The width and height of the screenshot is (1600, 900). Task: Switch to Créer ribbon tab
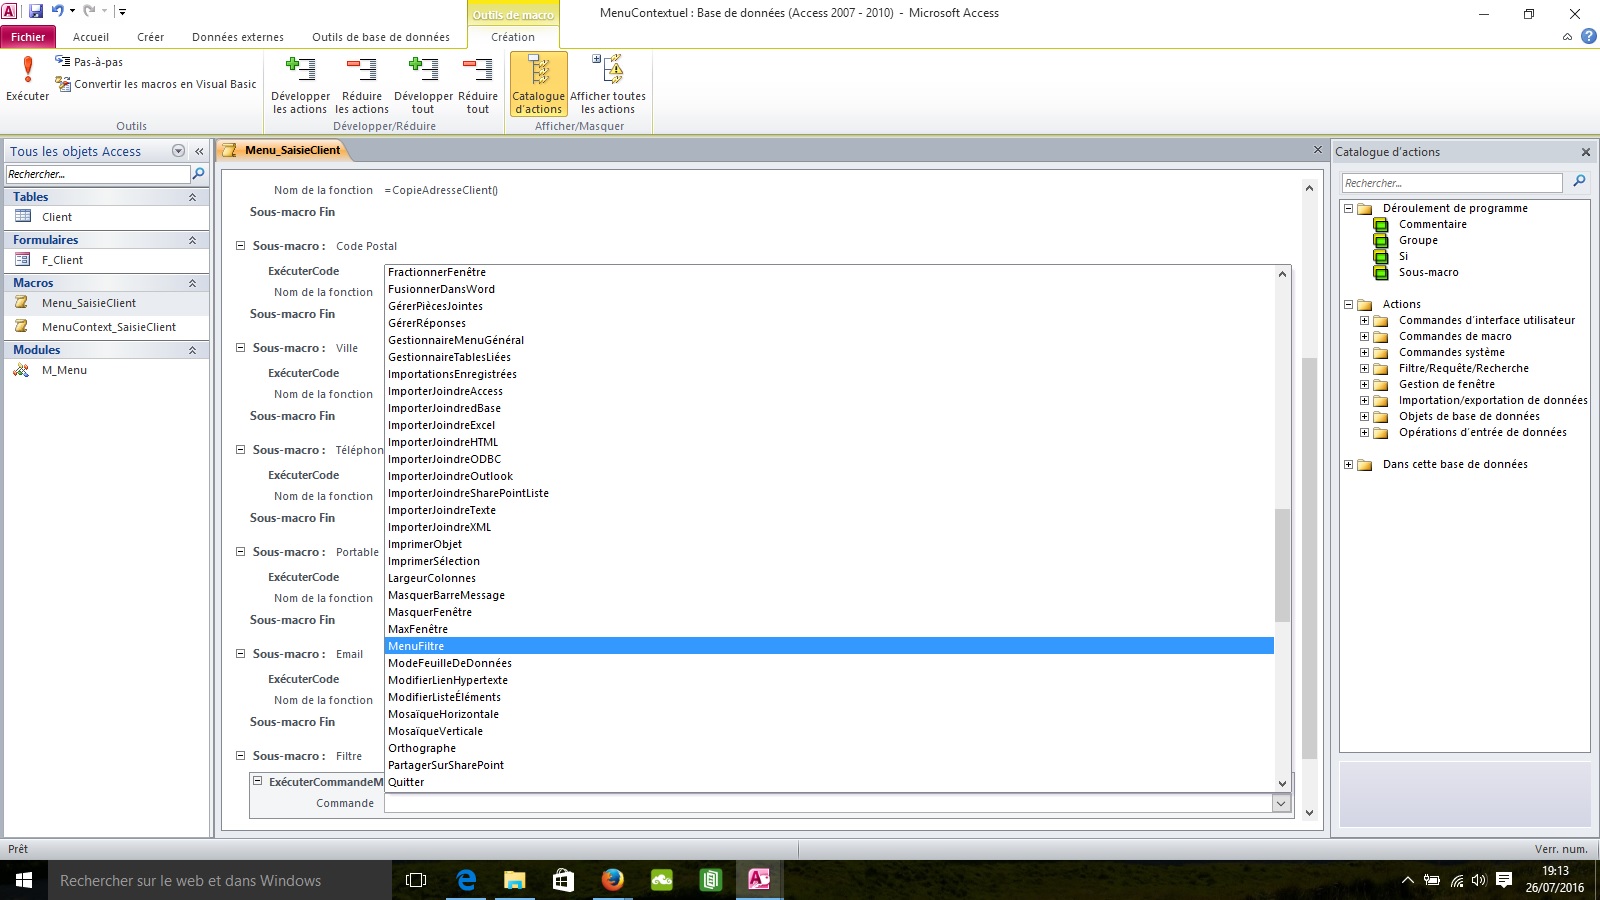click(x=151, y=37)
